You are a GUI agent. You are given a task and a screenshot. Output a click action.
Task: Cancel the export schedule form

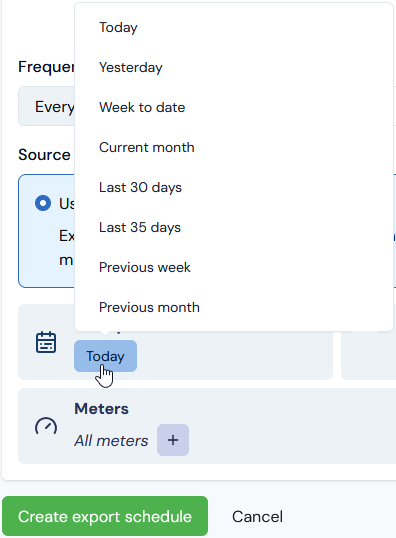(257, 516)
